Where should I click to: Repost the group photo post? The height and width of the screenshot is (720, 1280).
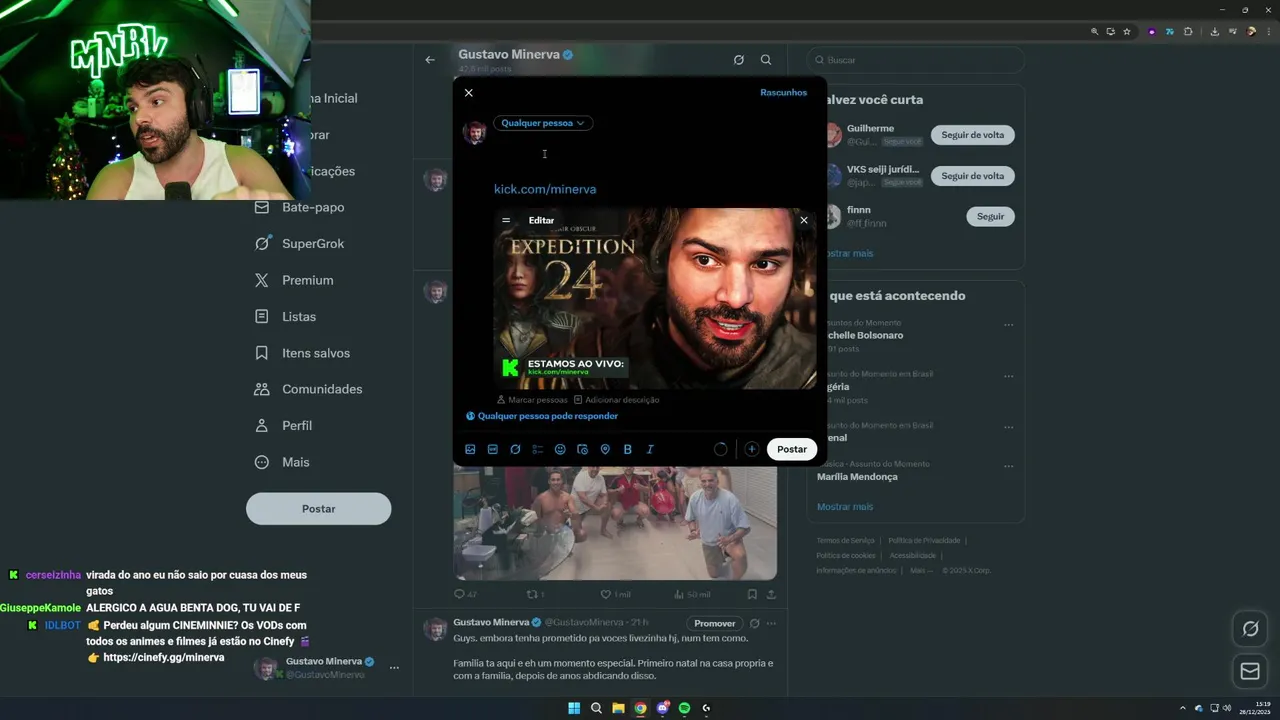(534, 594)
